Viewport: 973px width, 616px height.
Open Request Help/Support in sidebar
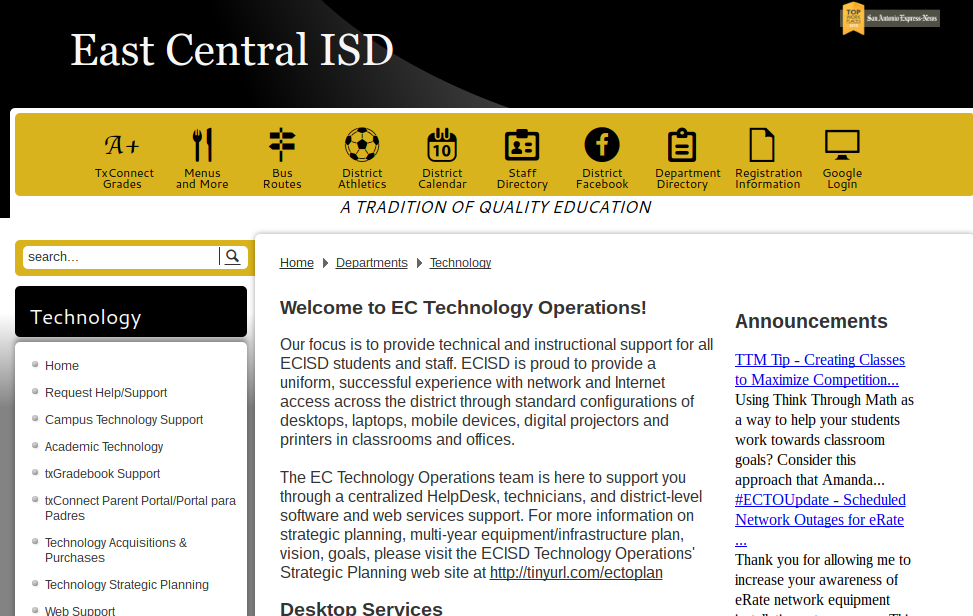(x=106, y=393)
